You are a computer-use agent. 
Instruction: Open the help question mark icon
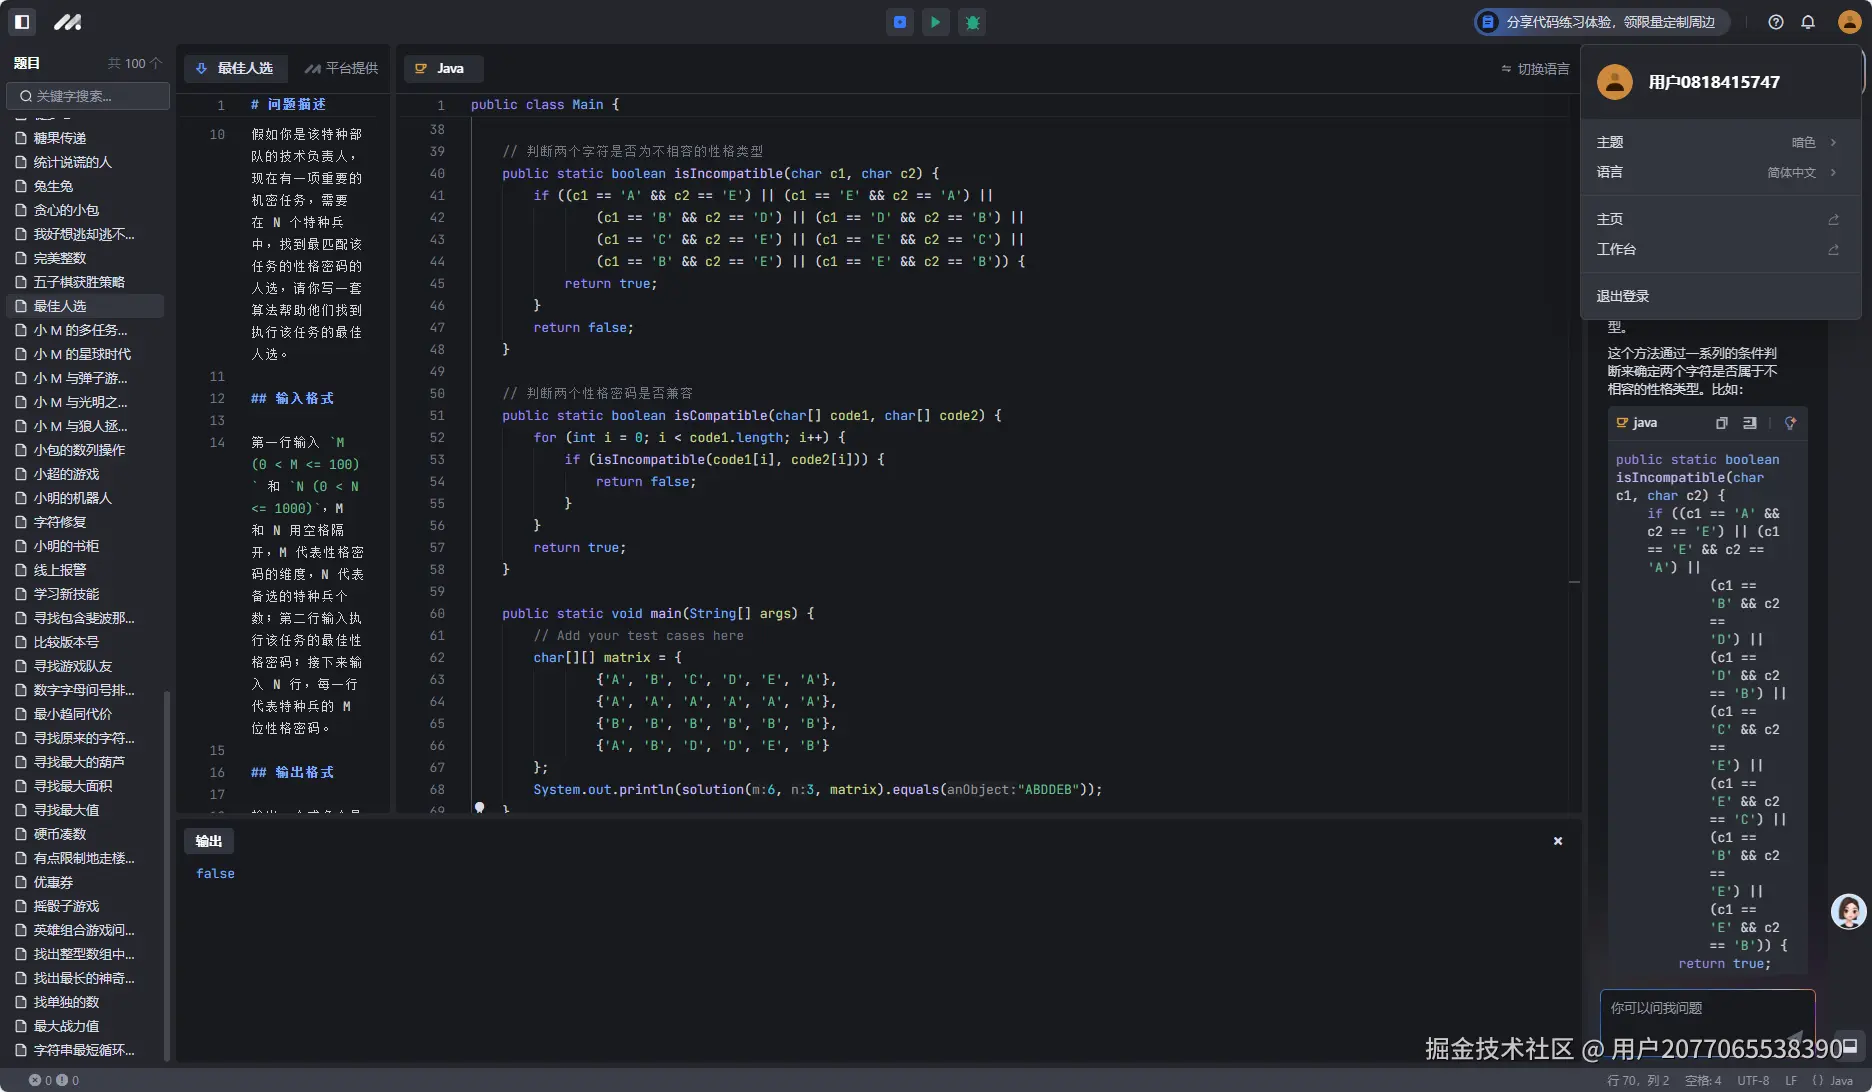[1775, 22]
